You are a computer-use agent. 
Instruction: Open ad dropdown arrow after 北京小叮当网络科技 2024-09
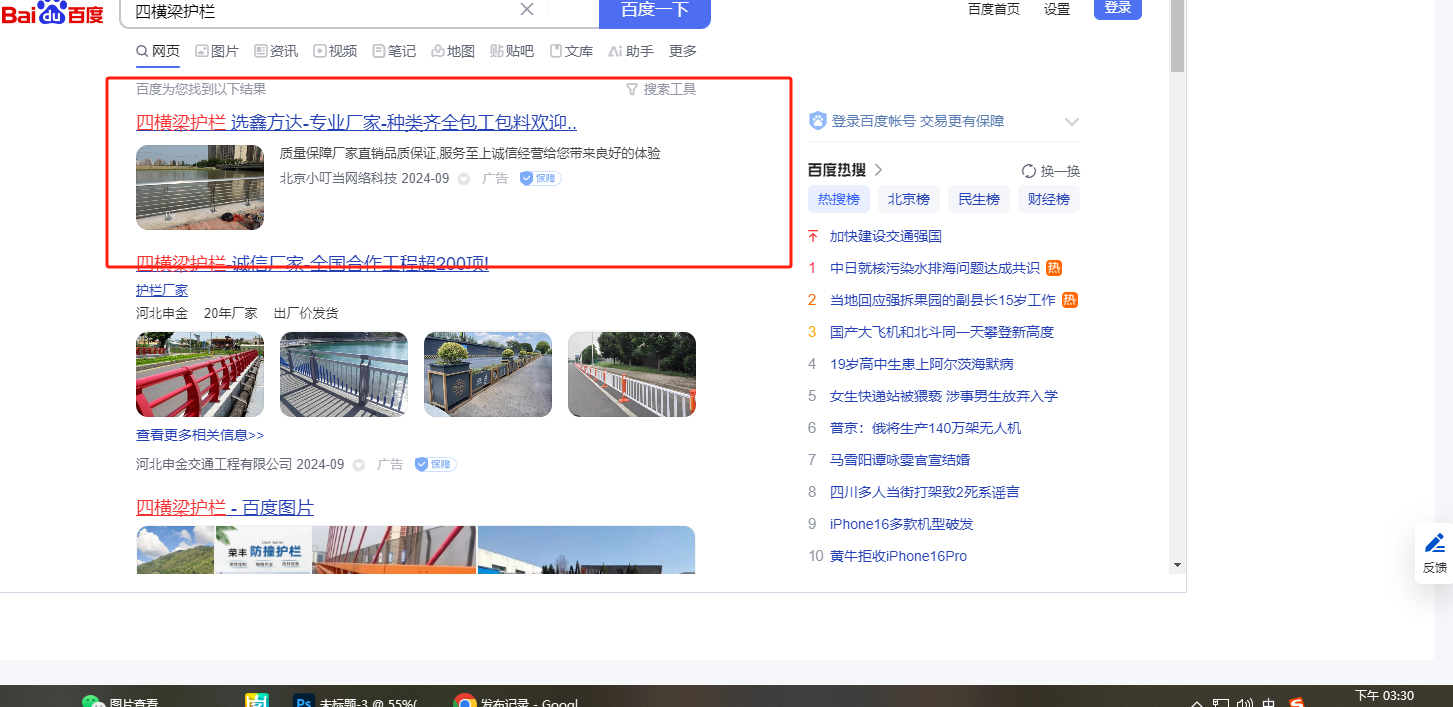[x=463, y=179]
